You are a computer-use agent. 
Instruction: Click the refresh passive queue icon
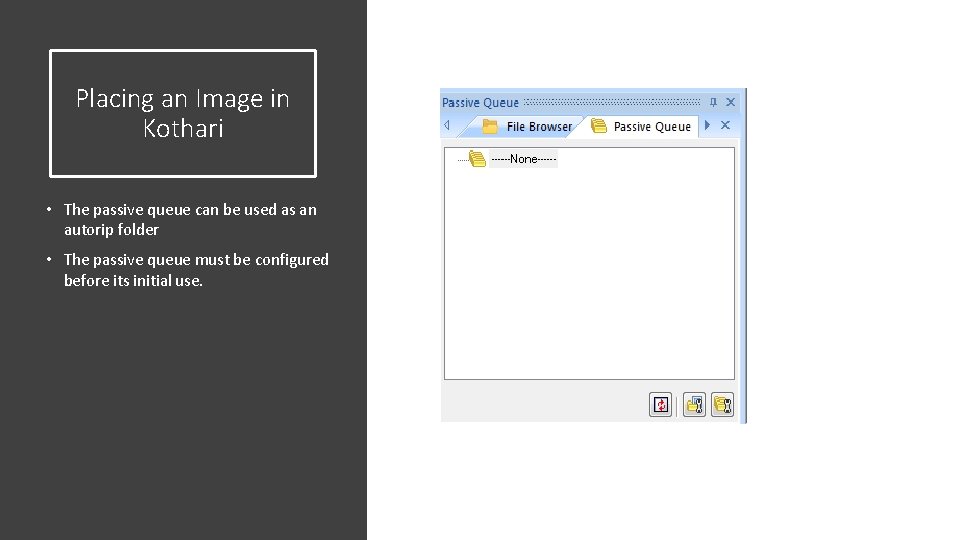660,405
